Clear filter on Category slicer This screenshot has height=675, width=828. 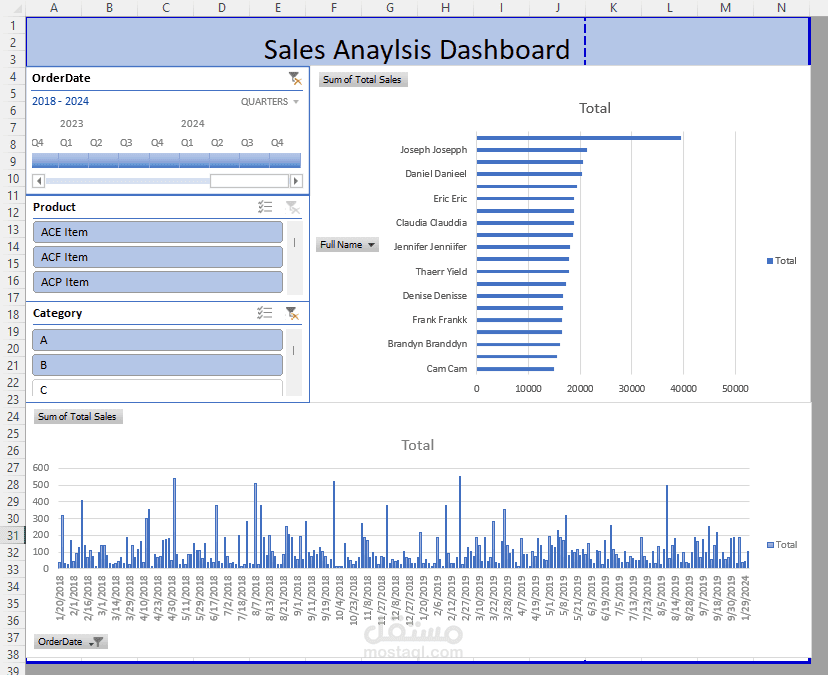coord(293,313)
